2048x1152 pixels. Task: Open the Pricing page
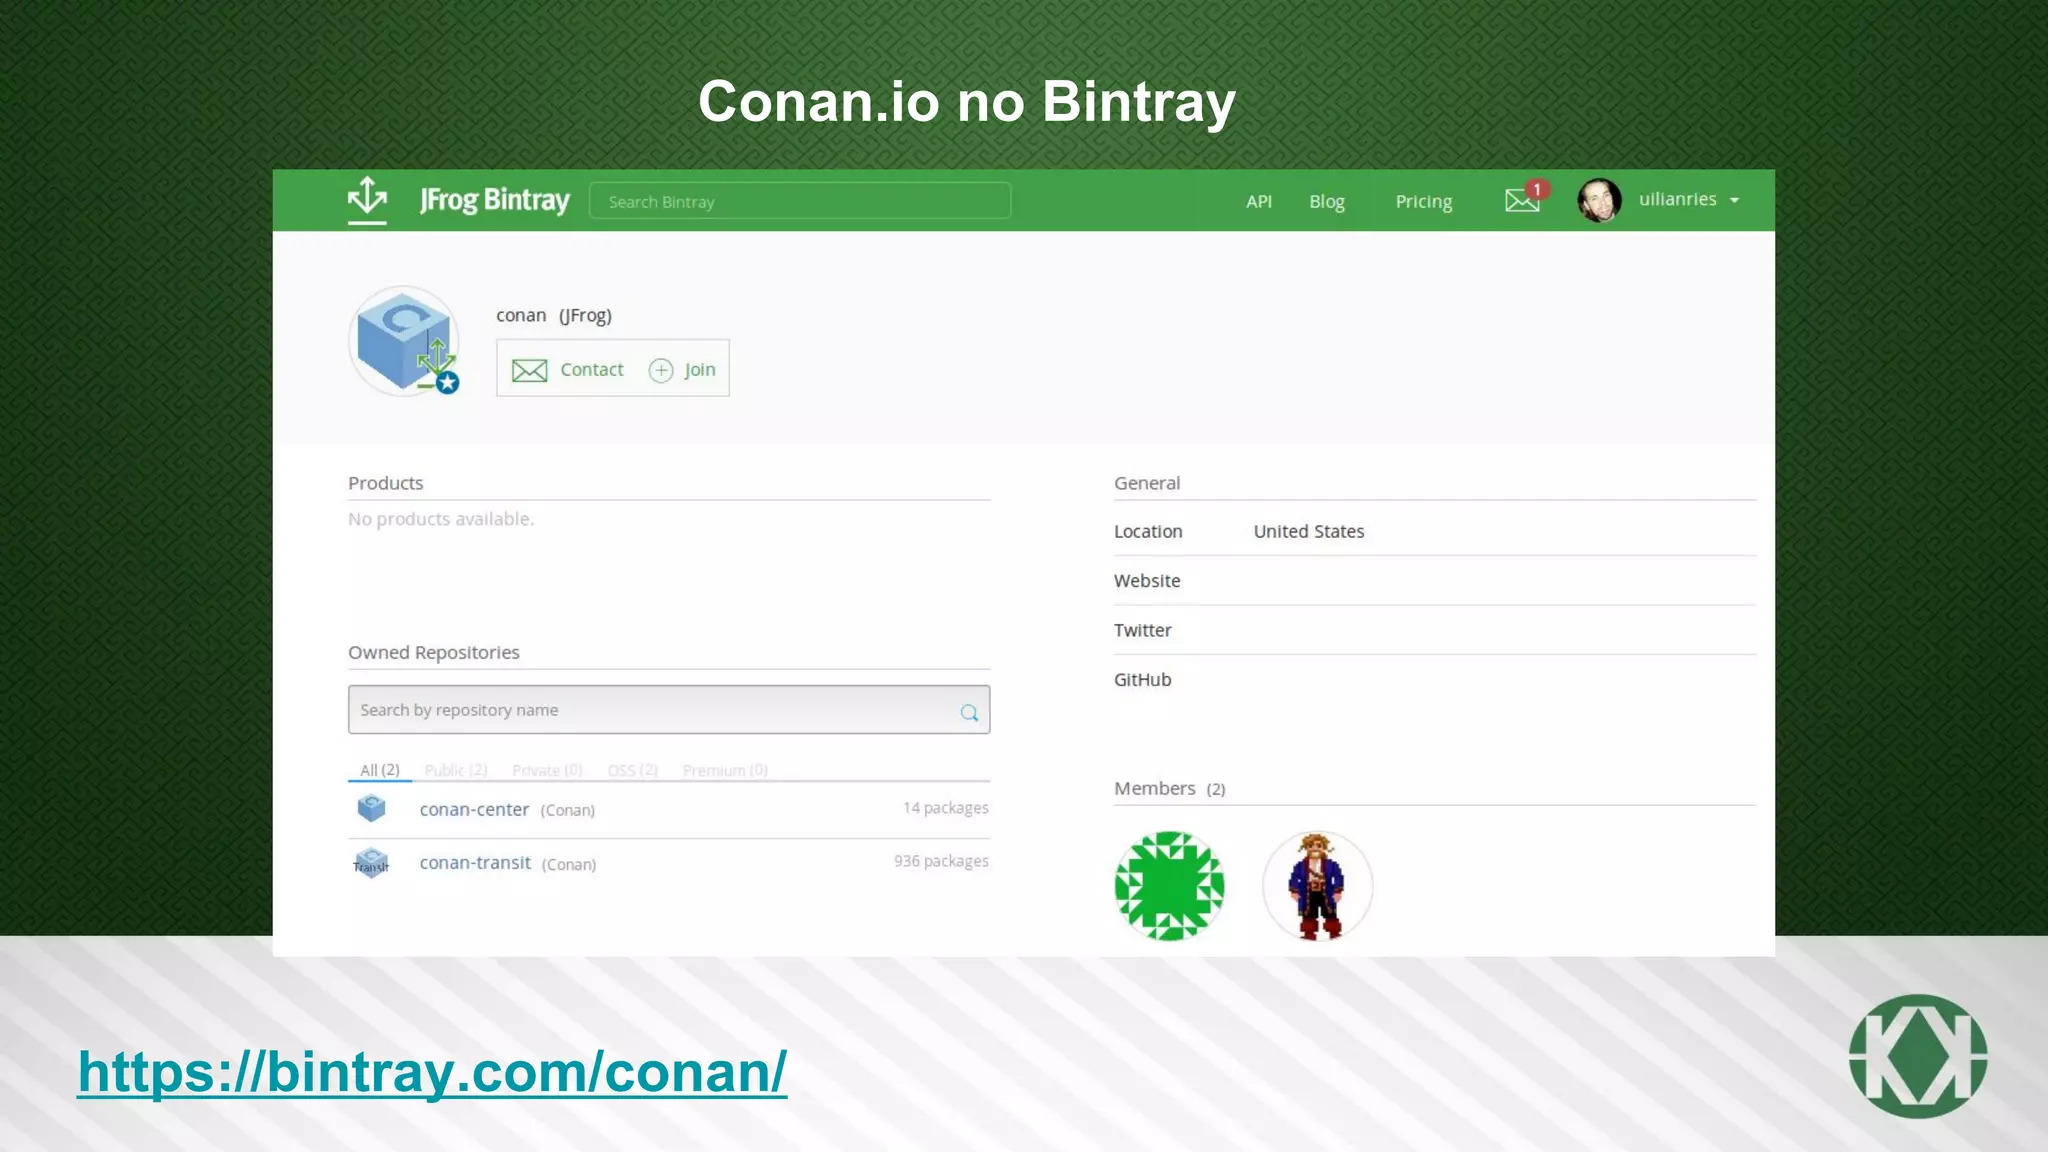[1424, 201]
